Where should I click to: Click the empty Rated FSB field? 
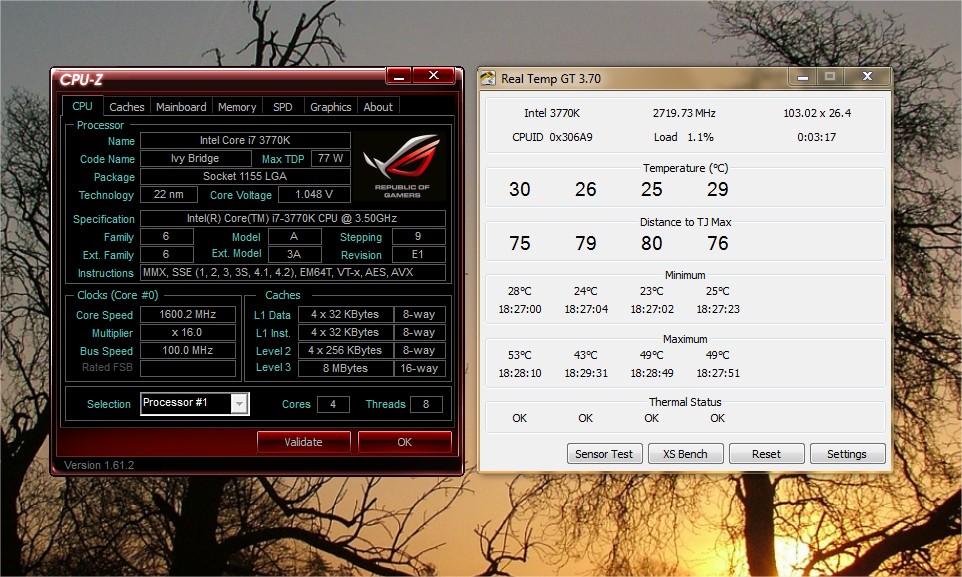pos(188,368)
